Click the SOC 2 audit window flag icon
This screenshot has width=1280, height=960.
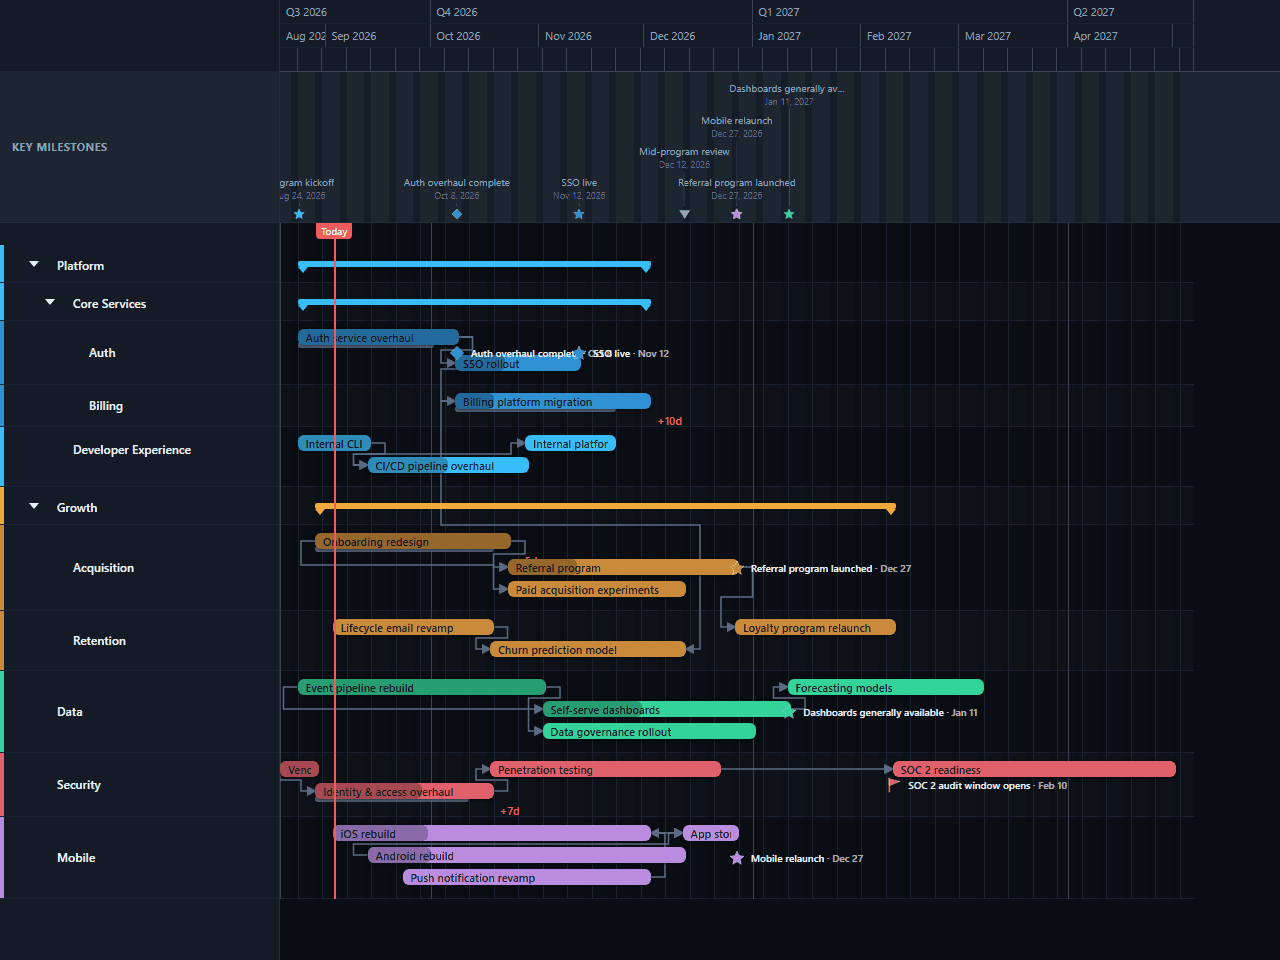click(x=894, y=785)
